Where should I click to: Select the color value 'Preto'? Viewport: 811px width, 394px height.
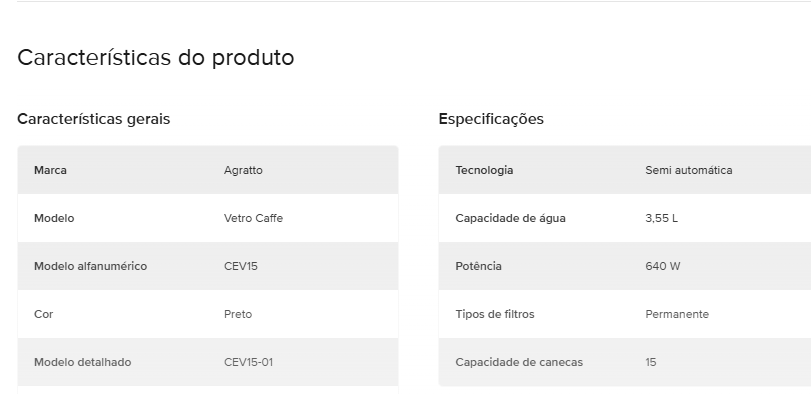(x=238, y=314)
